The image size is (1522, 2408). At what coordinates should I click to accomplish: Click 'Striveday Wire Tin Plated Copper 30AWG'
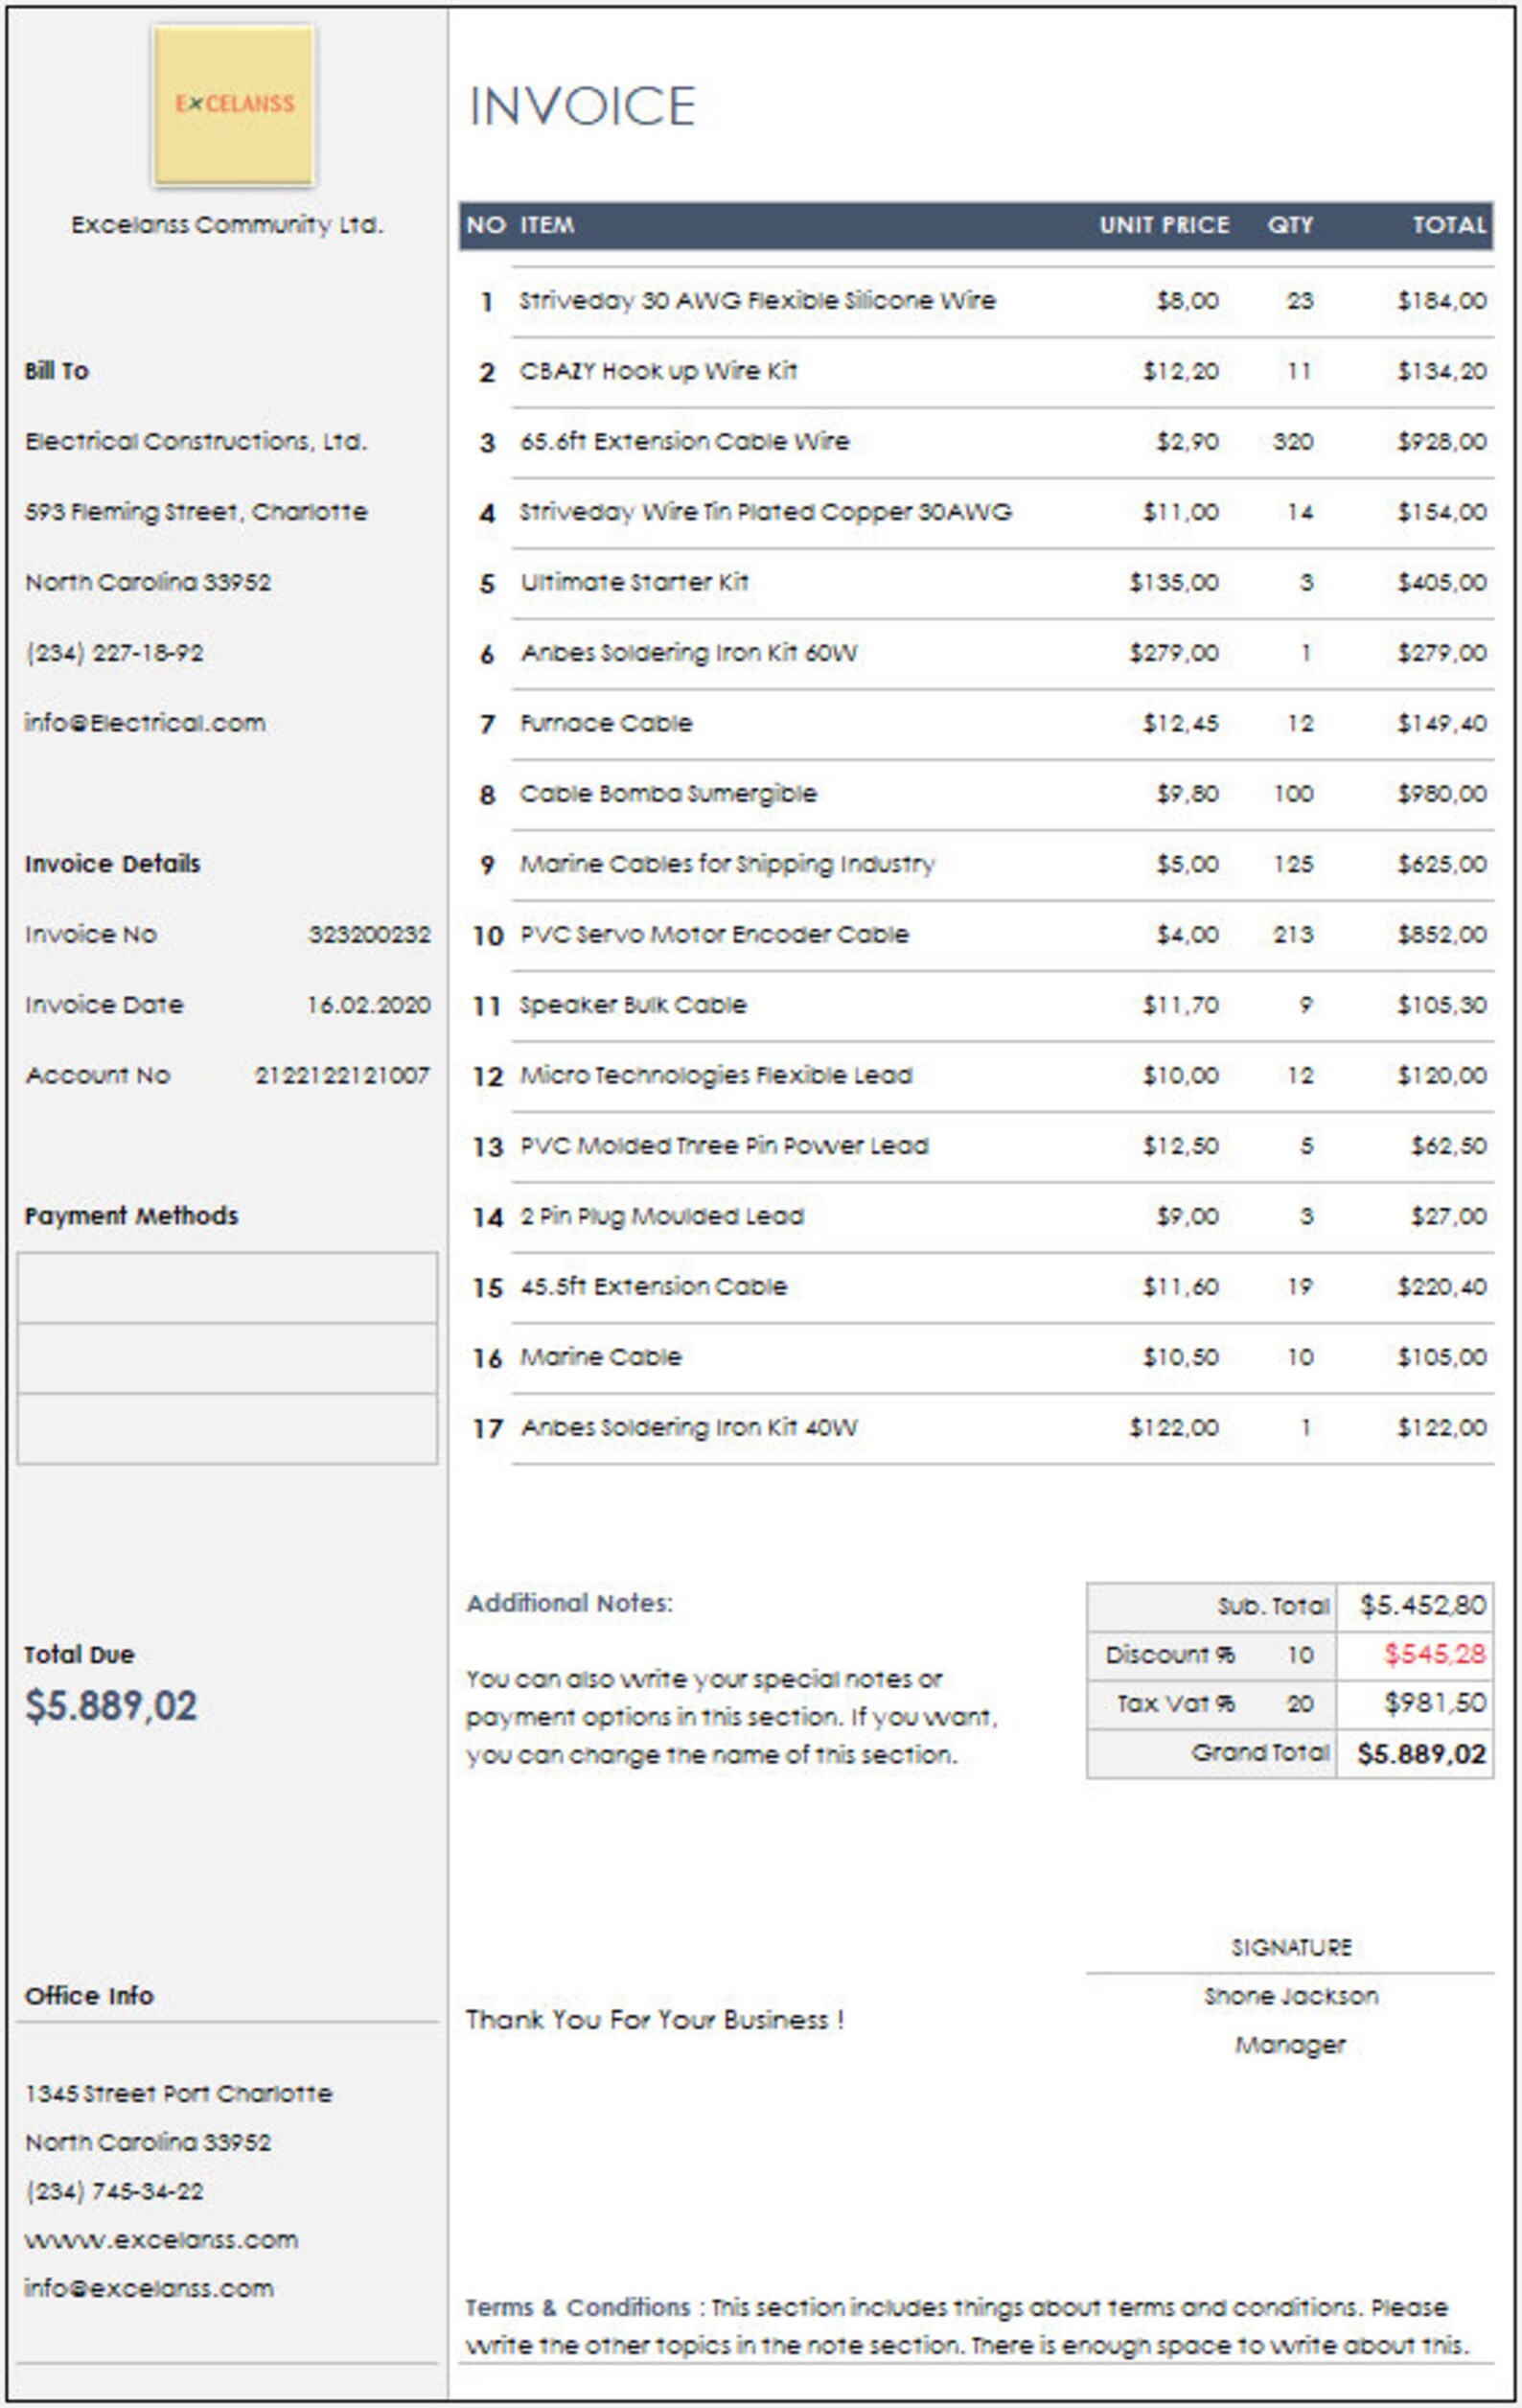click(765, 512)
